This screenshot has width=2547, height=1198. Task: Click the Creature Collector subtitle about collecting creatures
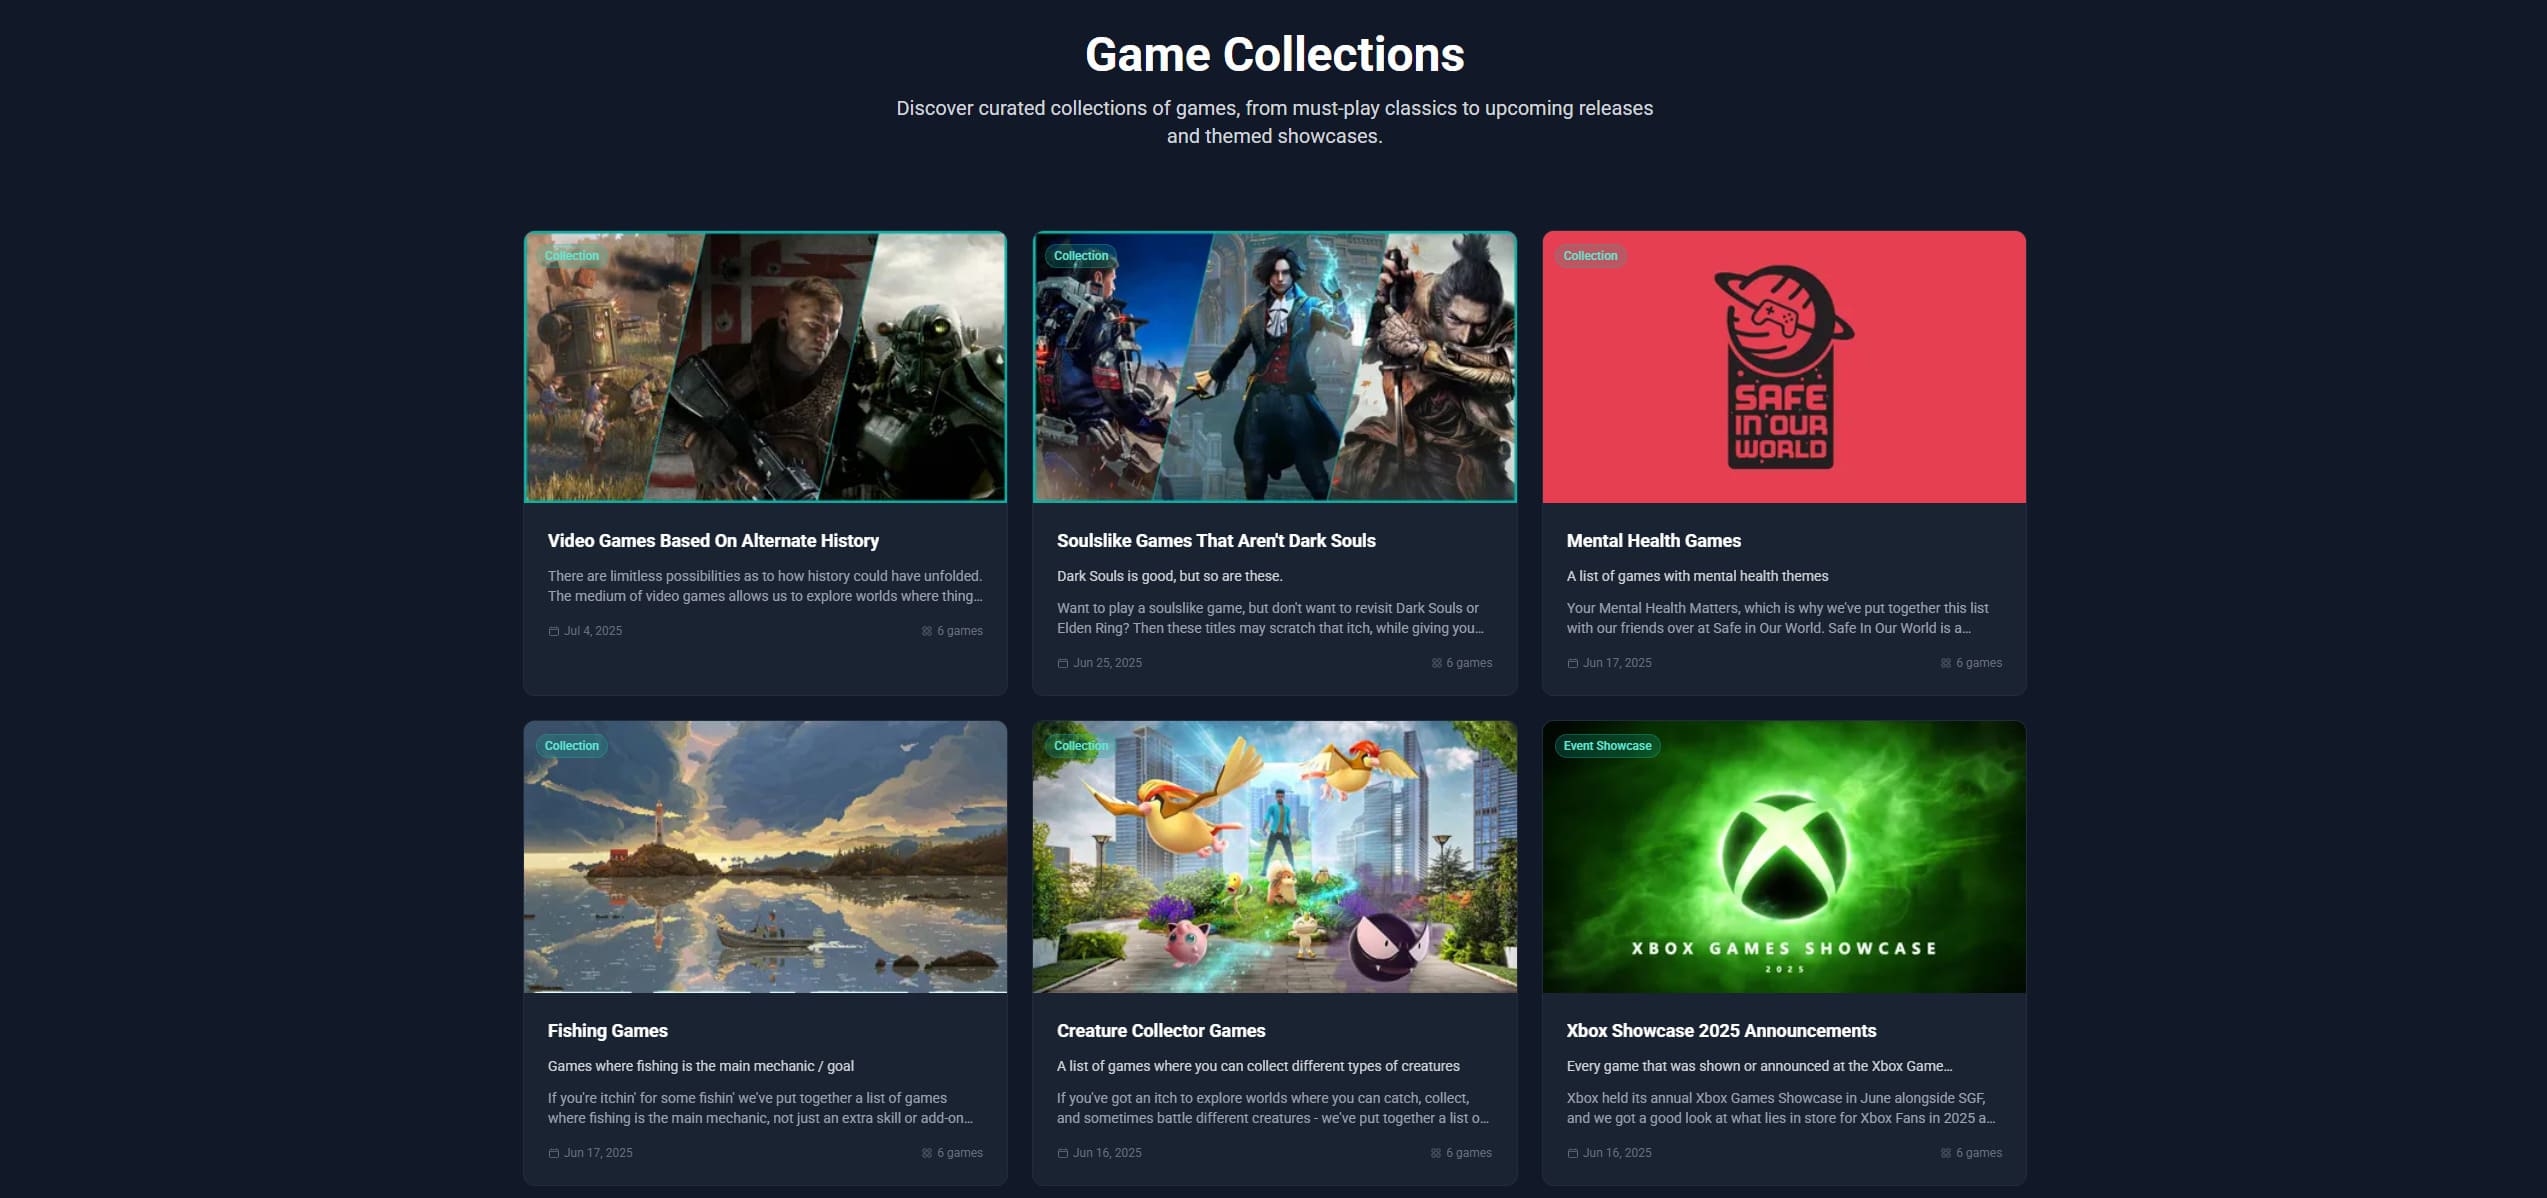pyautogui.click(x=1258, y=1066)
